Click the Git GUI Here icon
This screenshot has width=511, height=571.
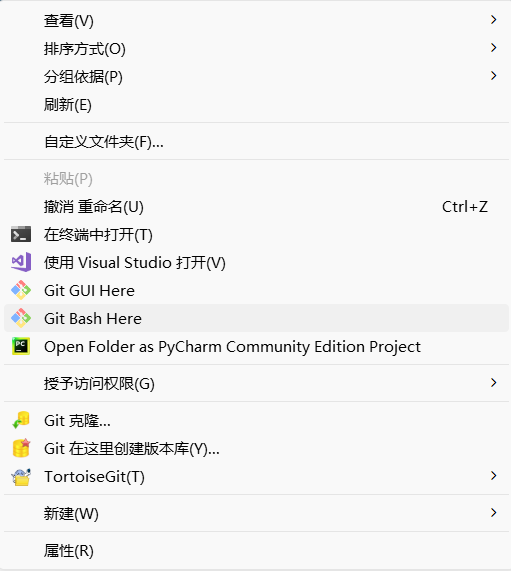21,290
